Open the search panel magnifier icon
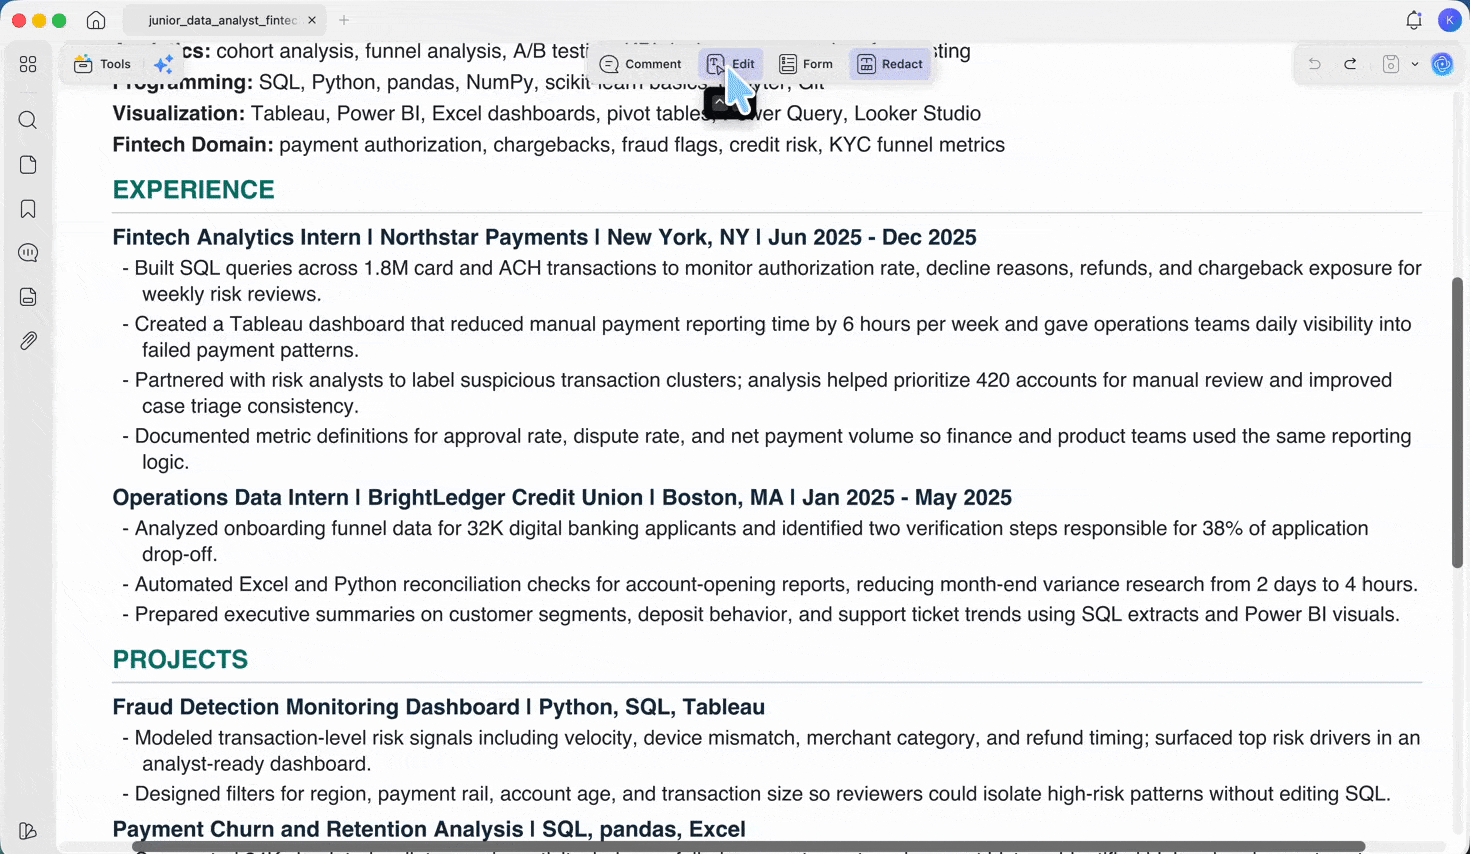Viewport: 1470px width, 854px height. [28, 121]
